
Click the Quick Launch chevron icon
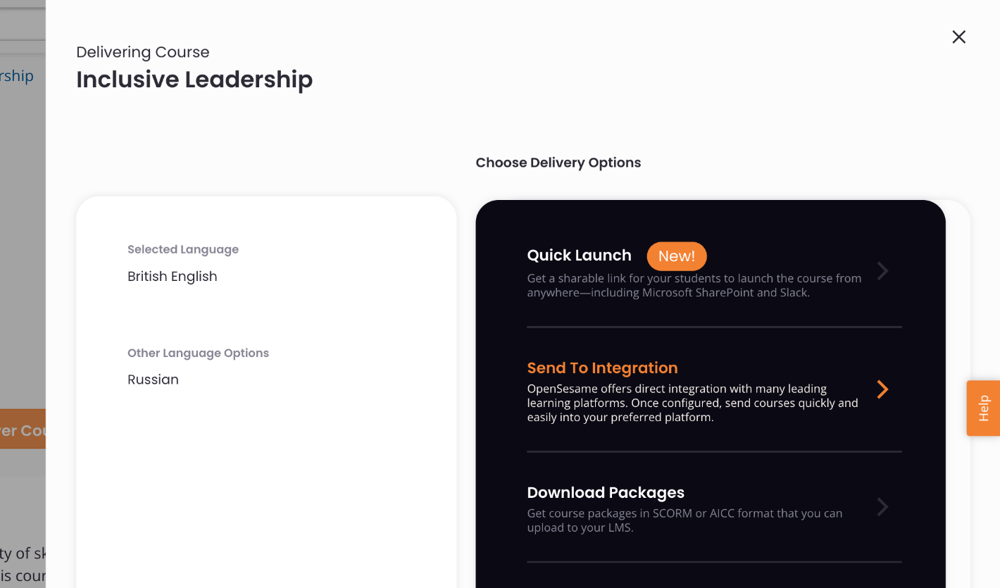pos(882,270)
